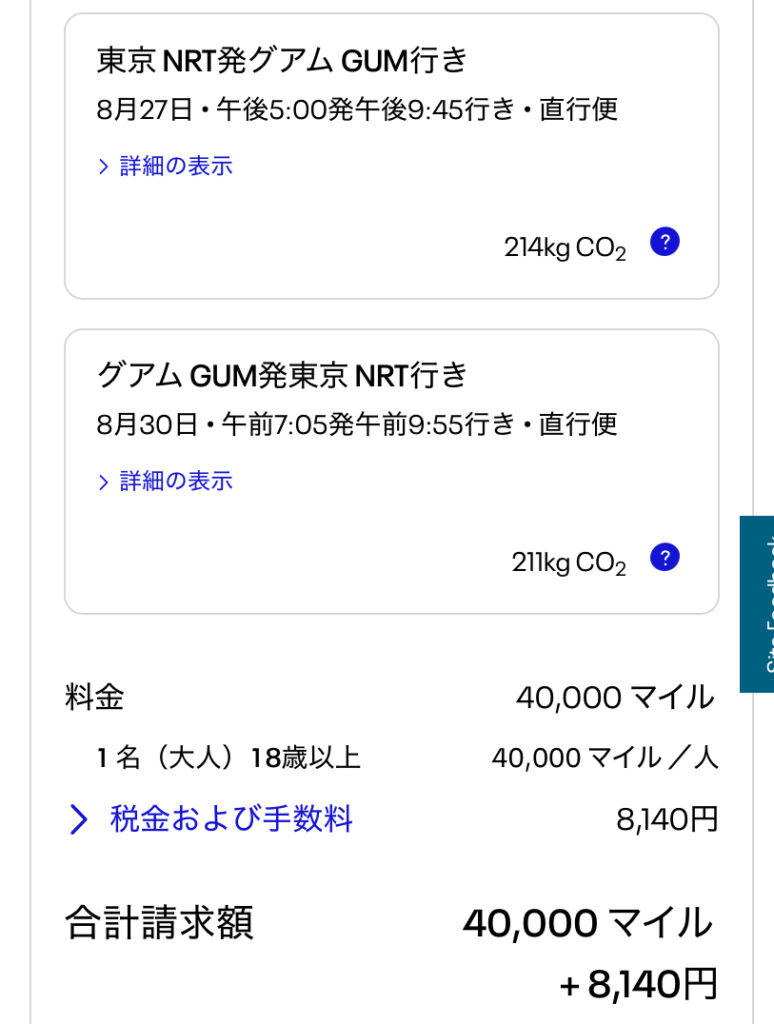Click the 8月30日 return time line
774x1024 pixels.
point(357,424)
